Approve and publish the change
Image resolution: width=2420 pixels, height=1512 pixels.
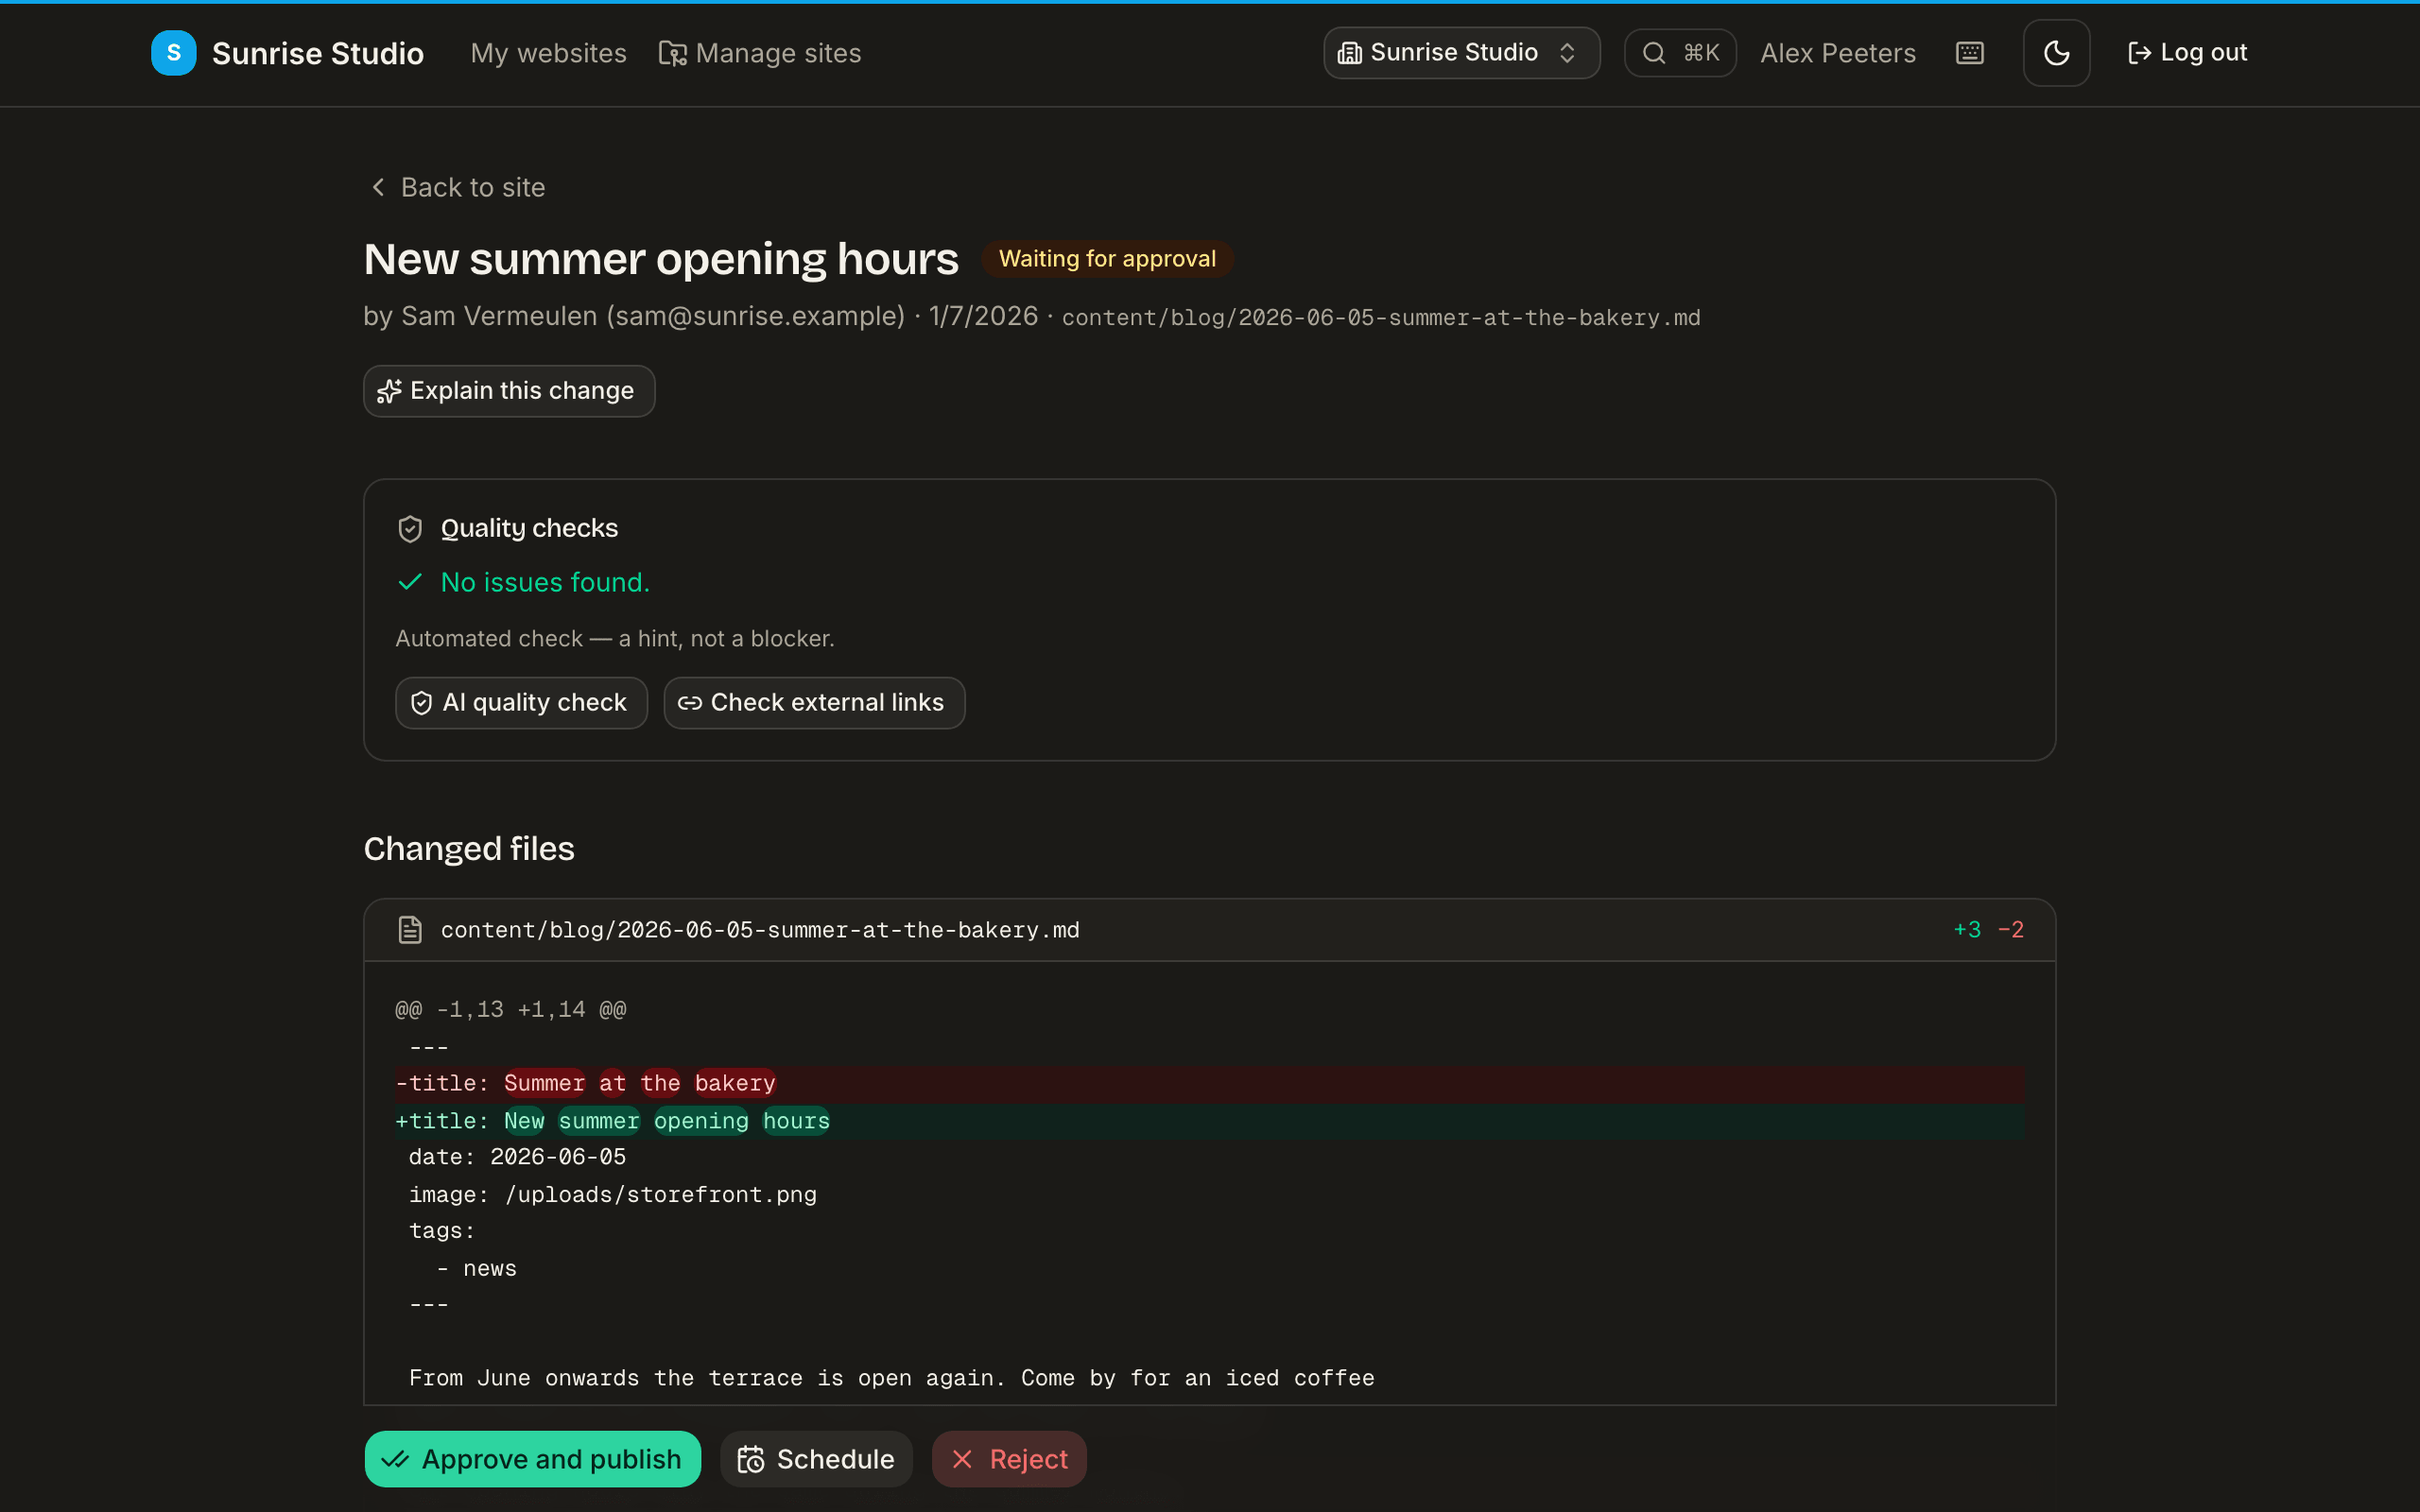[x=532, y=1459]
